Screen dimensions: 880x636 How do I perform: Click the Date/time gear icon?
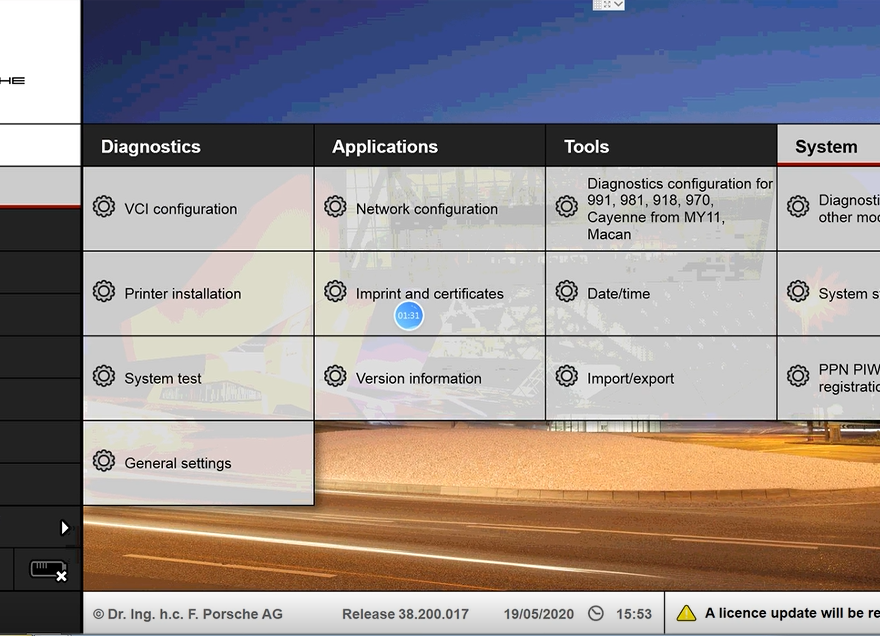tap(567, 291)
